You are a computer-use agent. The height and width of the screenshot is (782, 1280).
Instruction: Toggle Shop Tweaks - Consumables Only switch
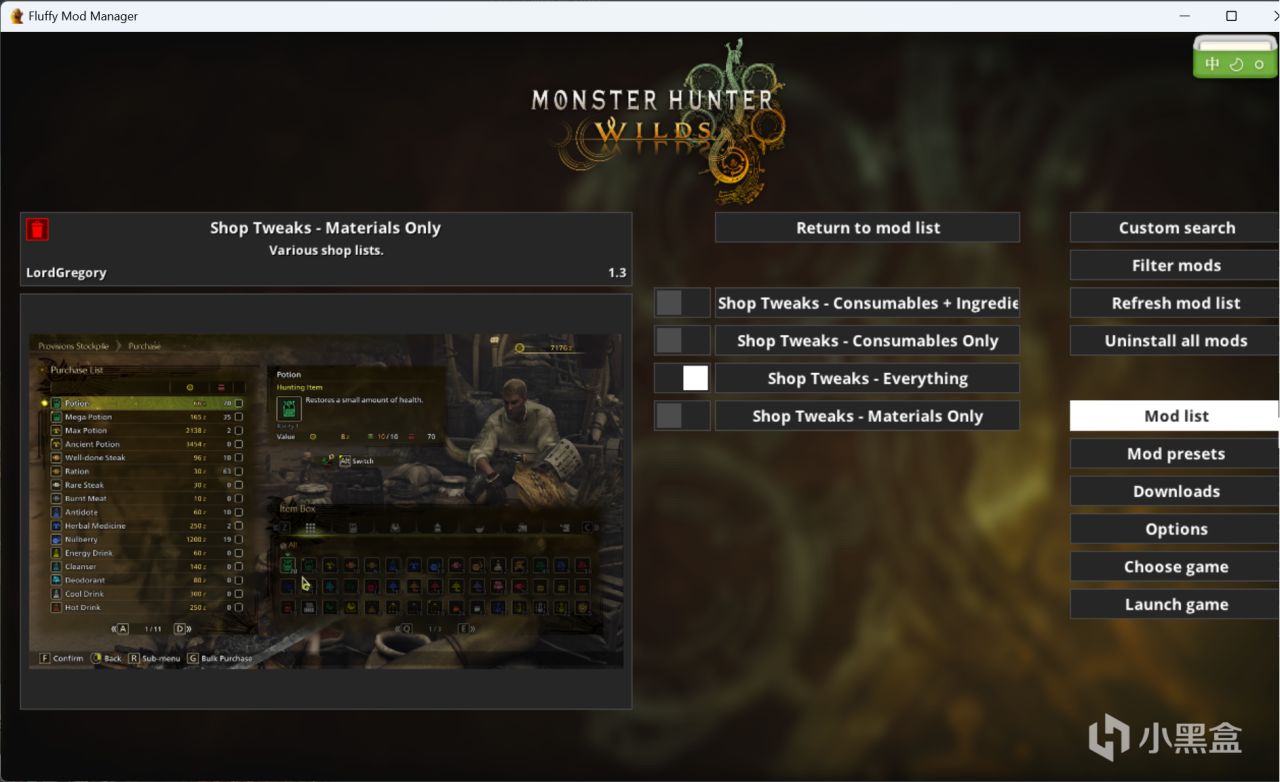(x=683, y=341)
